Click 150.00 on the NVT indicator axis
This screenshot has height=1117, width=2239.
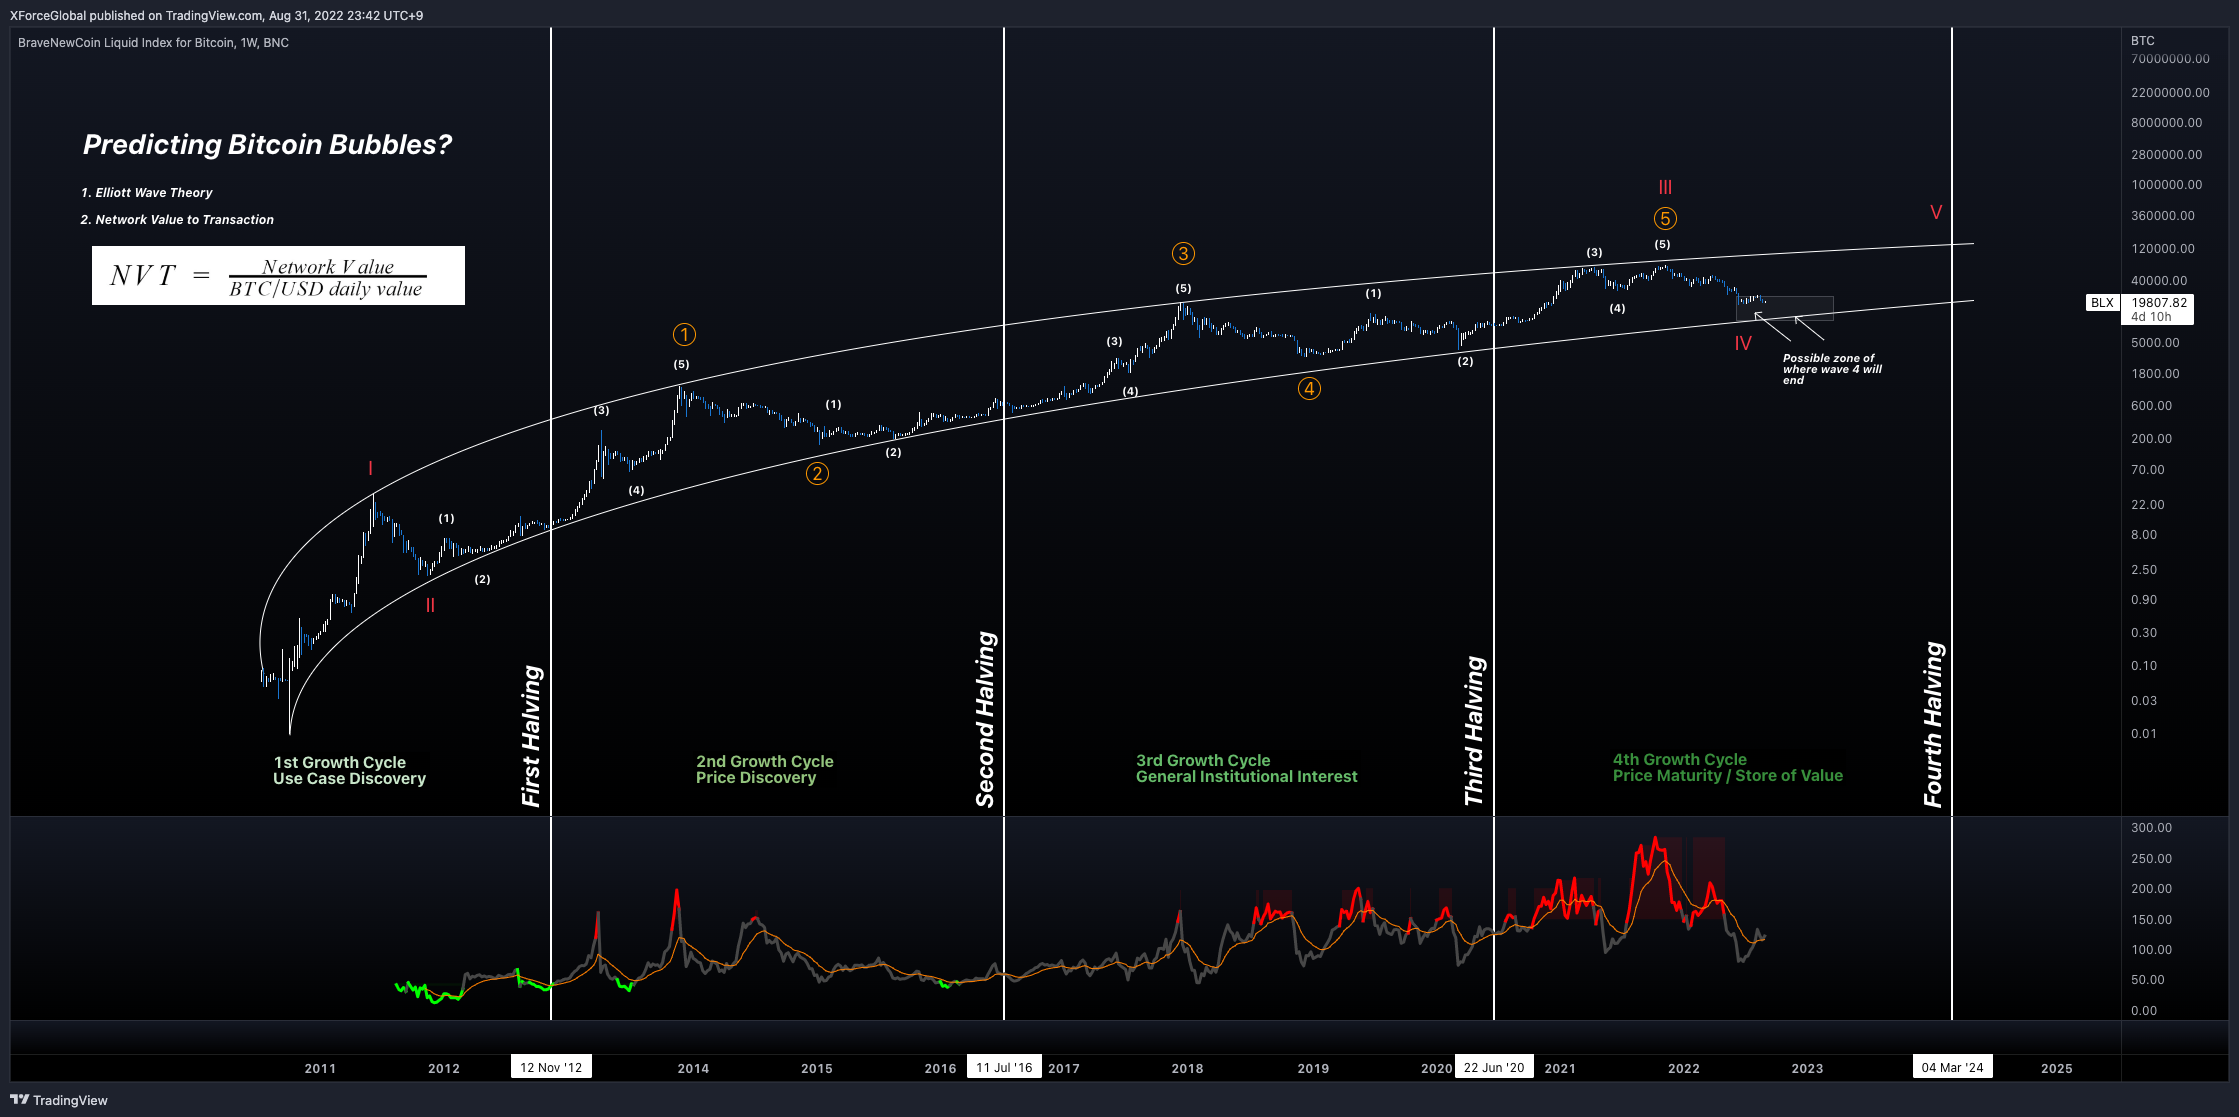tap(2151, 920)
